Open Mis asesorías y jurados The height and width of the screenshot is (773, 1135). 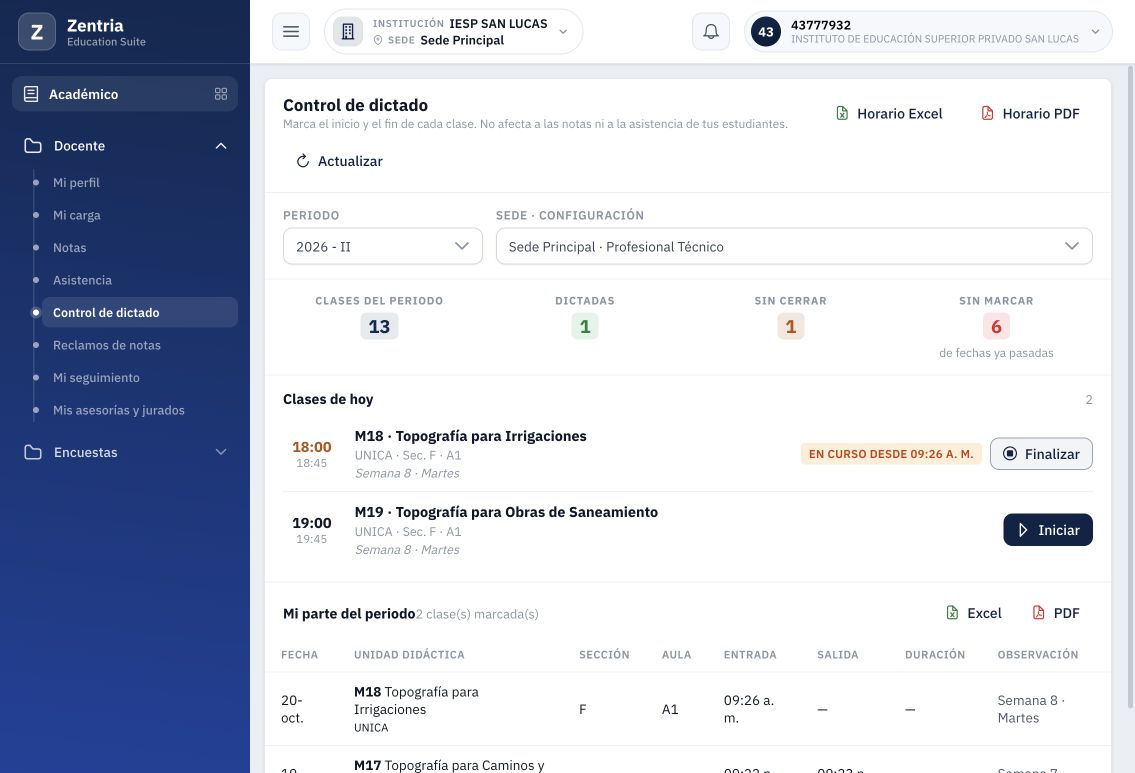(x=119, y=410)
